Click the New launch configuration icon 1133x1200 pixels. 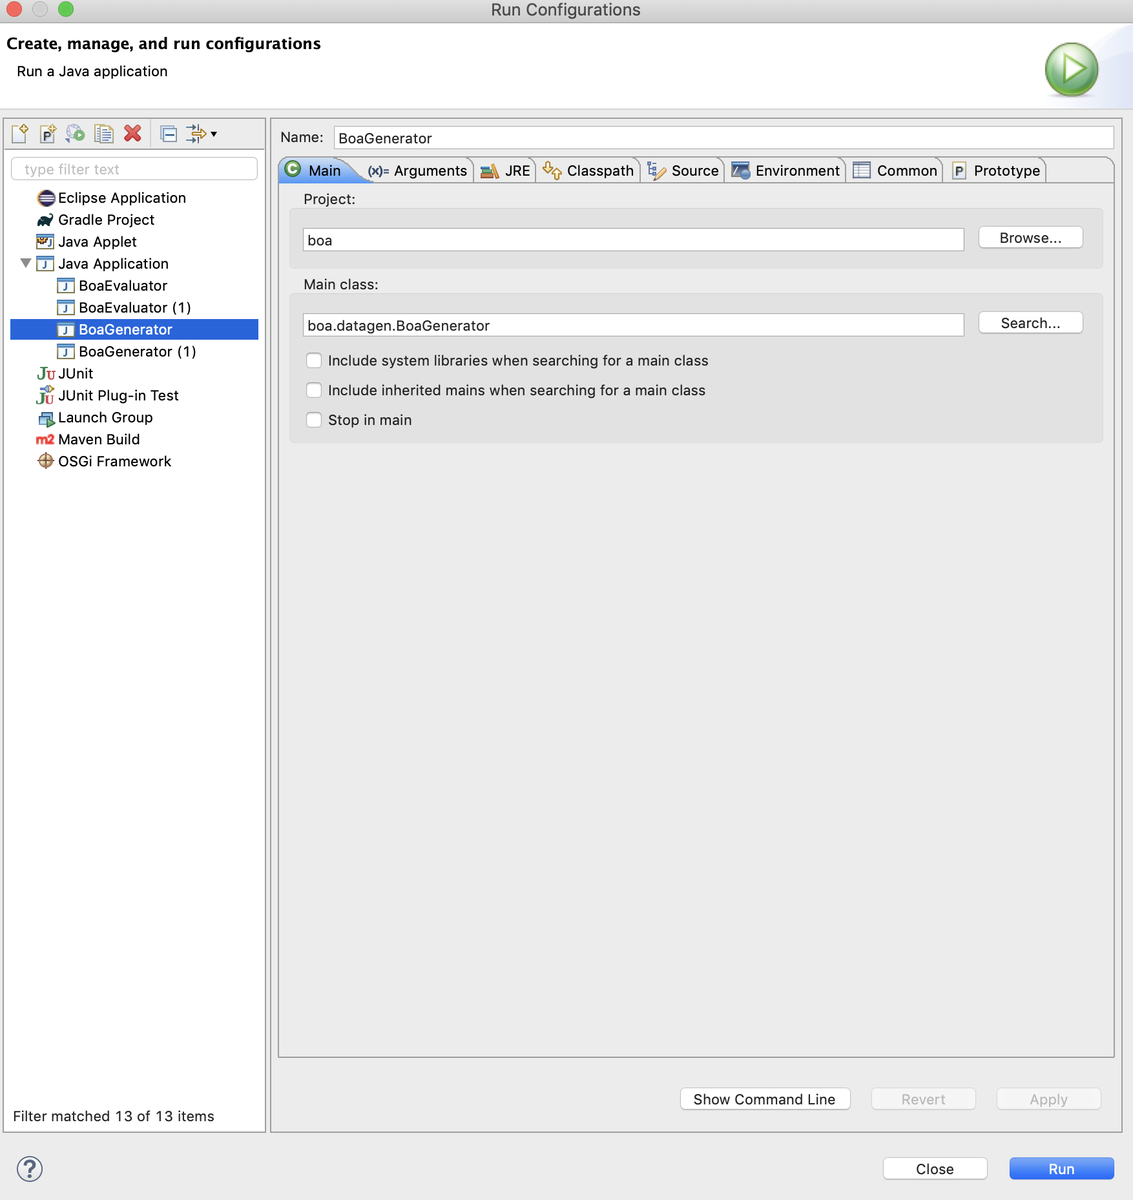tap(20, 134)
